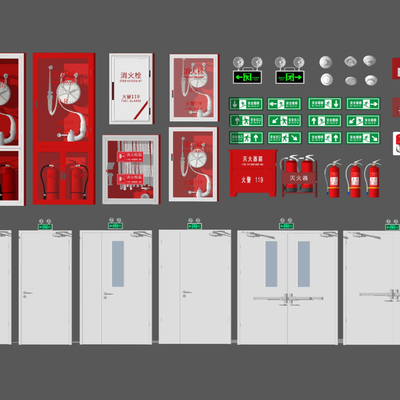Click handle of the one-window door
The height and width of the screenshot is (400, 400).
tap(108, 295)
